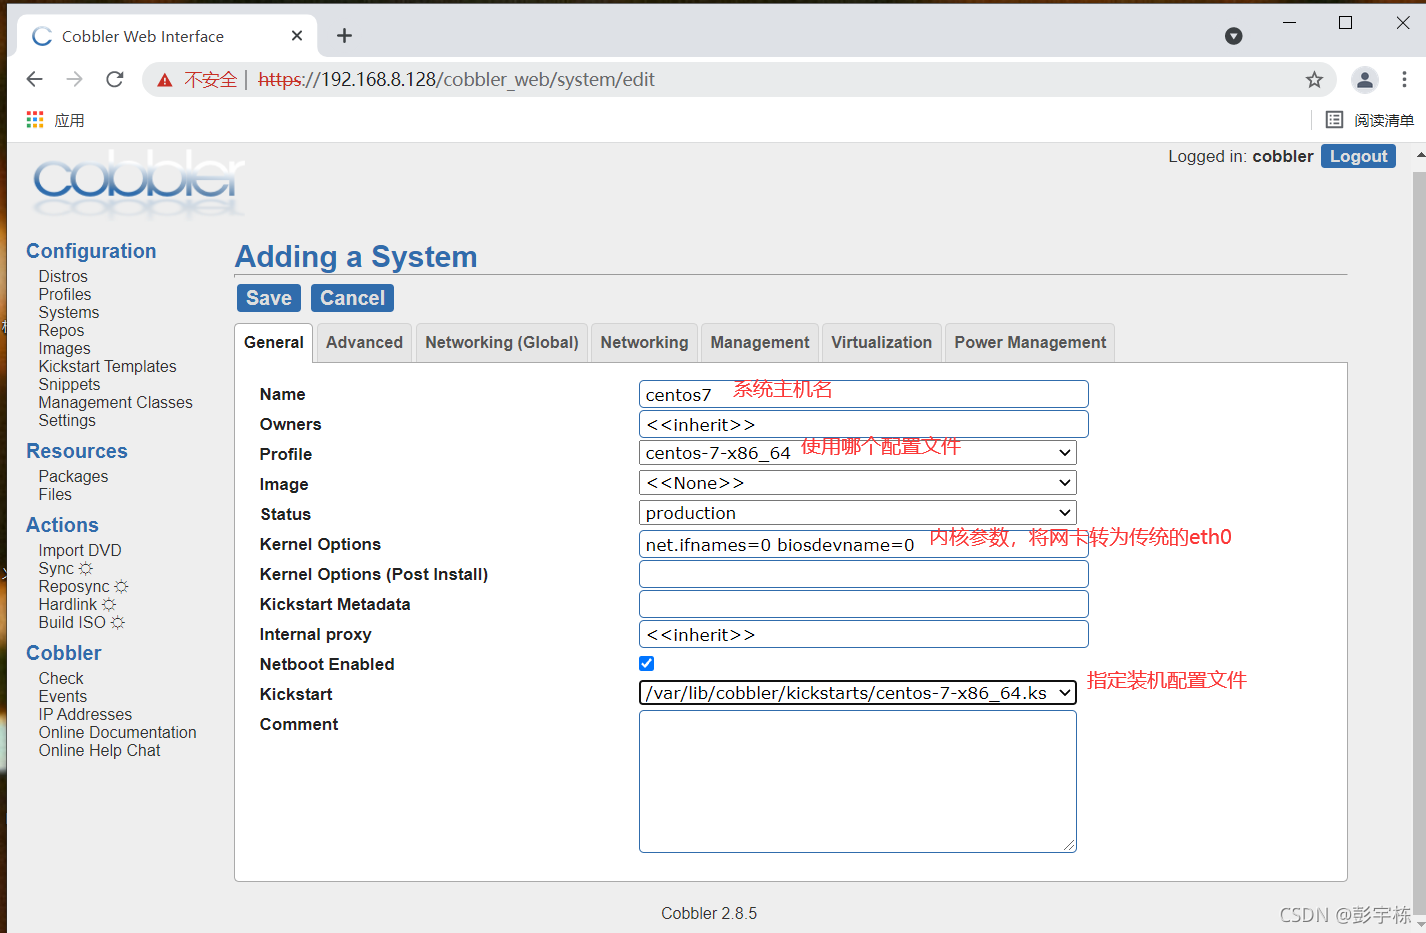Click the not-secure warning triangle icon

tap(165, 80)
